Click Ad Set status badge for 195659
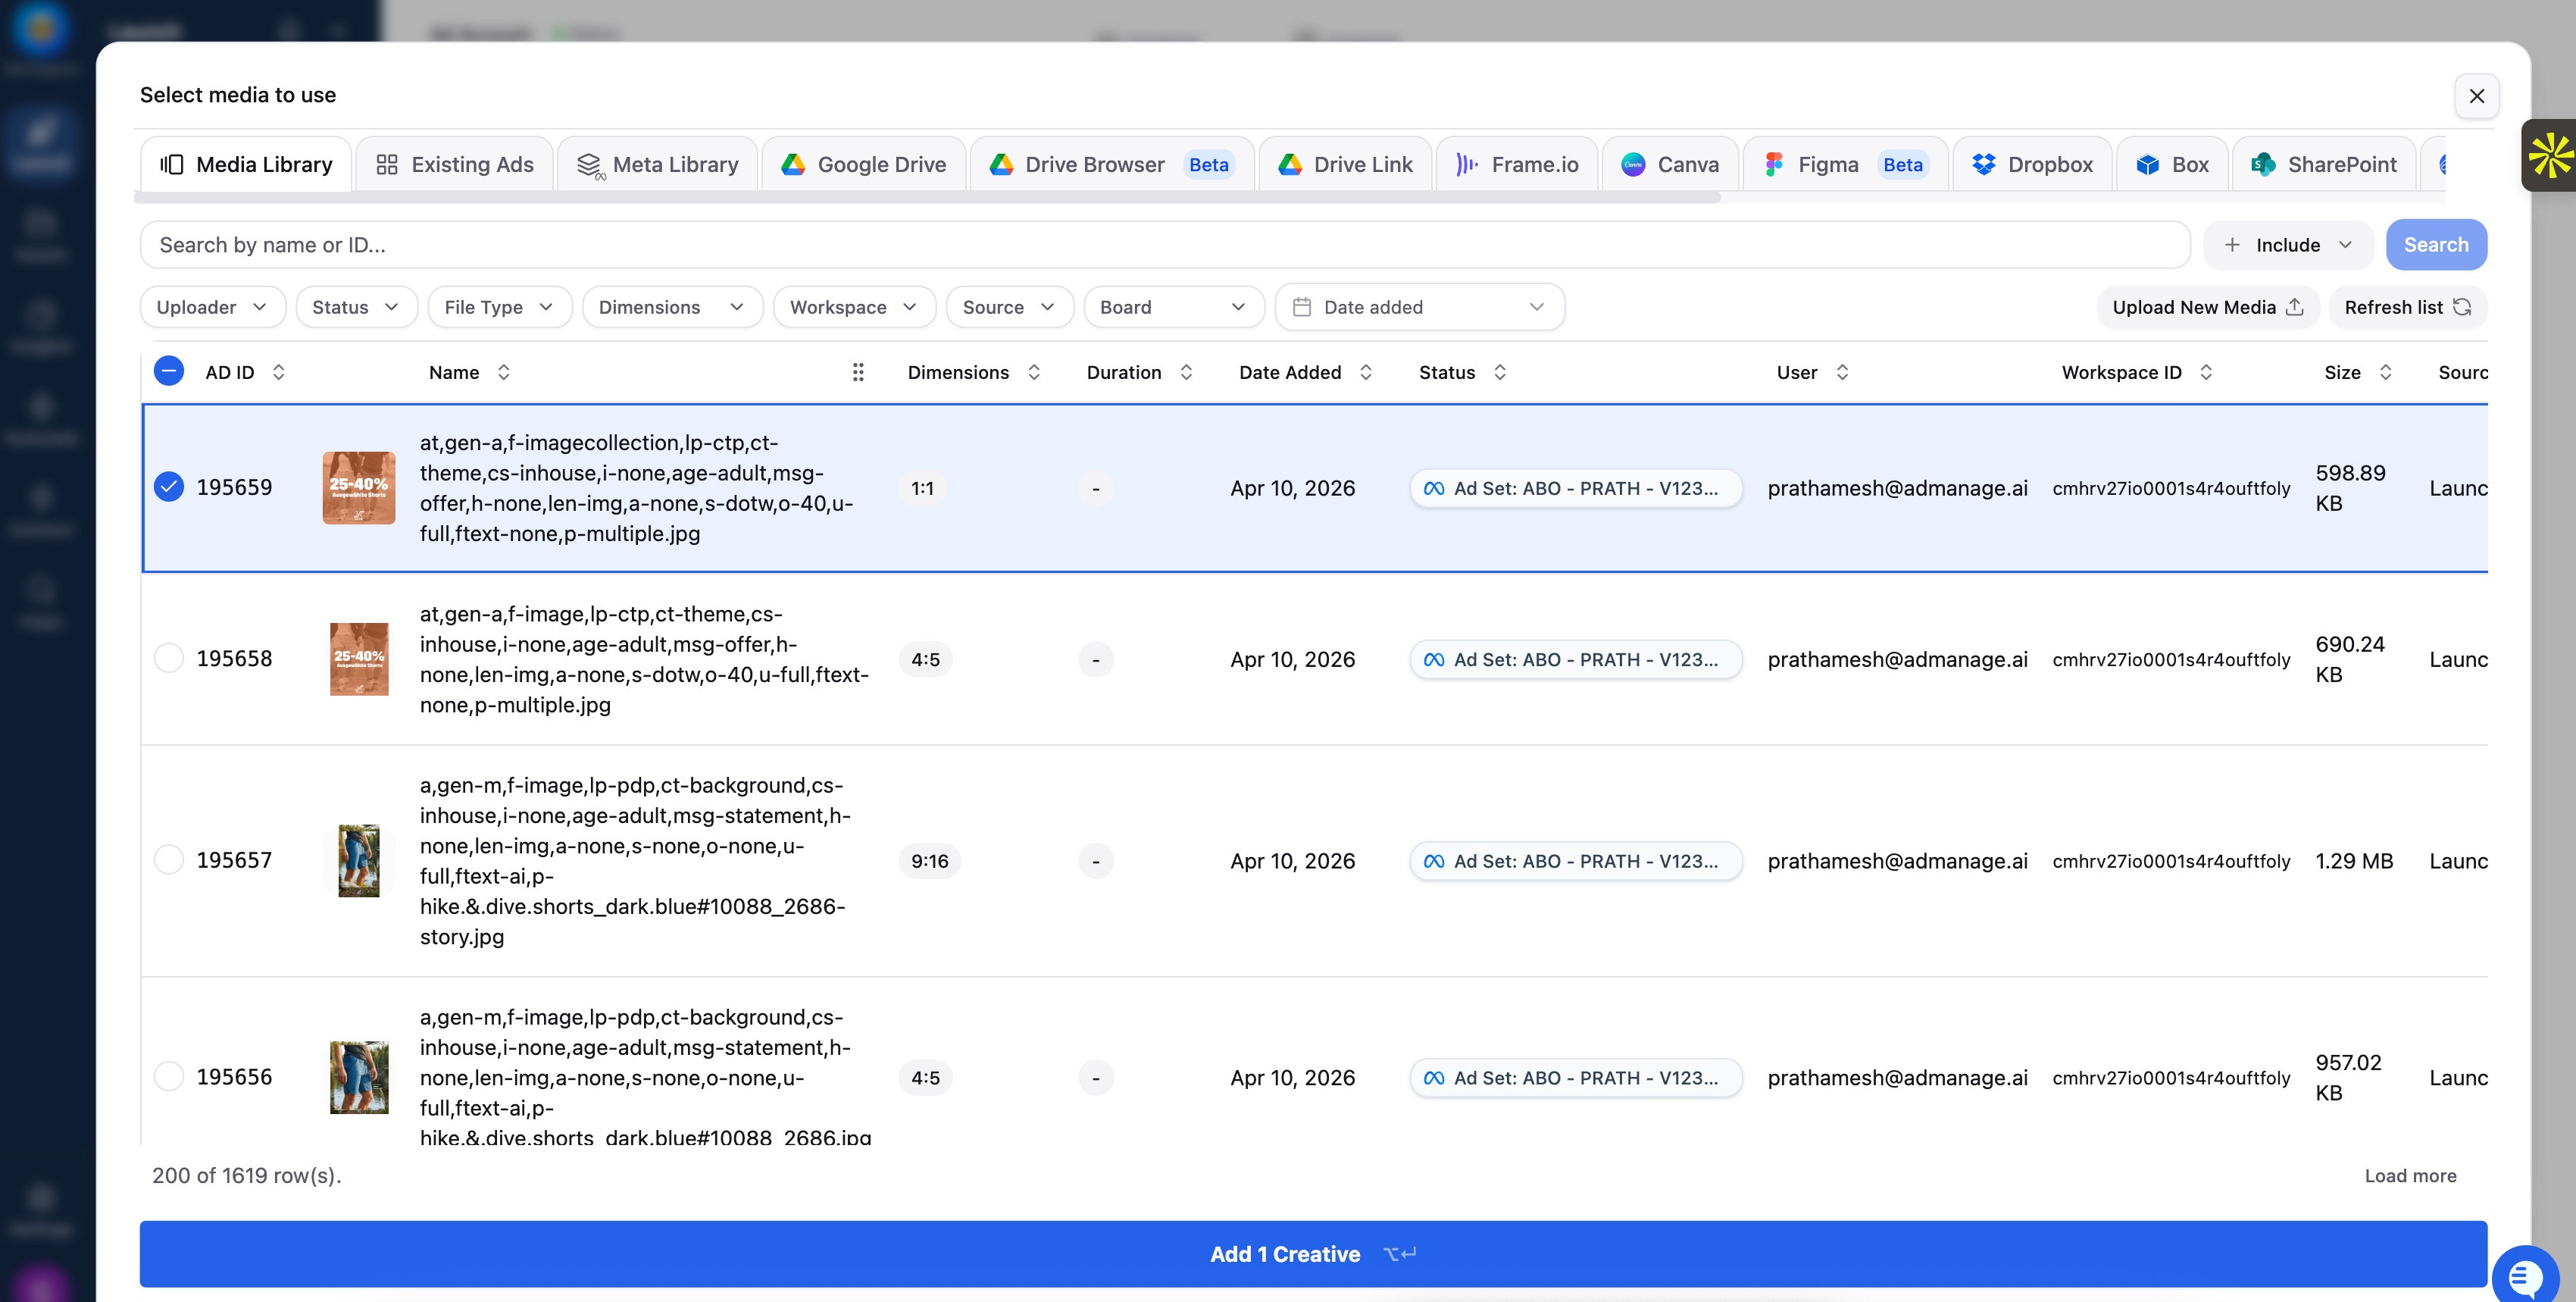This screenshot has height=1302, width=2576. point(1576,488)
